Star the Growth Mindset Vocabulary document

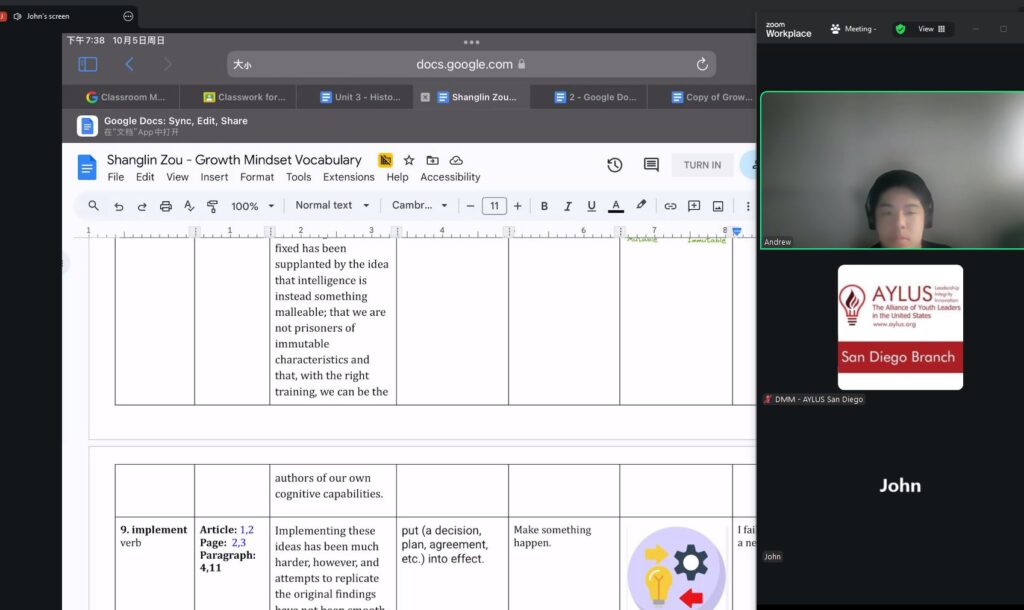[x=408, y=160]
